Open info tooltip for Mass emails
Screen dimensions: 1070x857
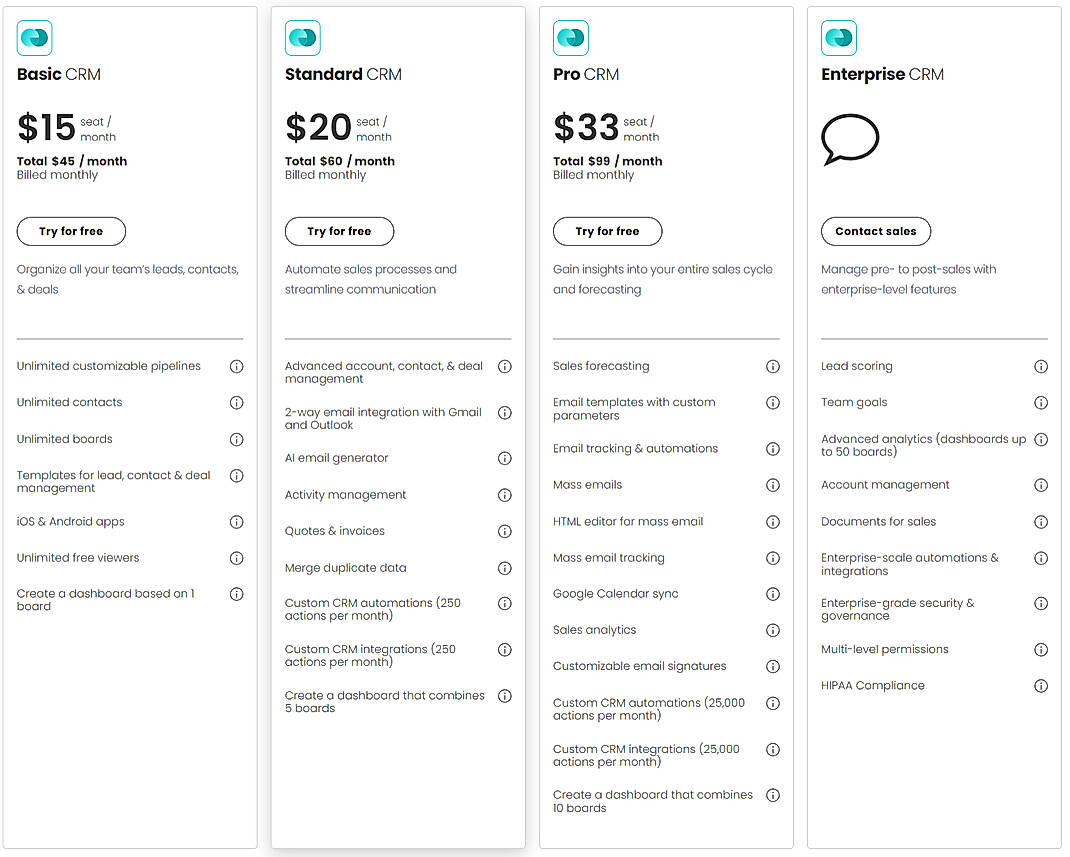point(773,484)
